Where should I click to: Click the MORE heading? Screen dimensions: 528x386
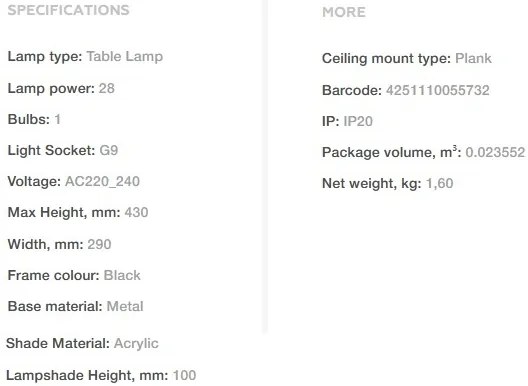(x=344, y=12)
